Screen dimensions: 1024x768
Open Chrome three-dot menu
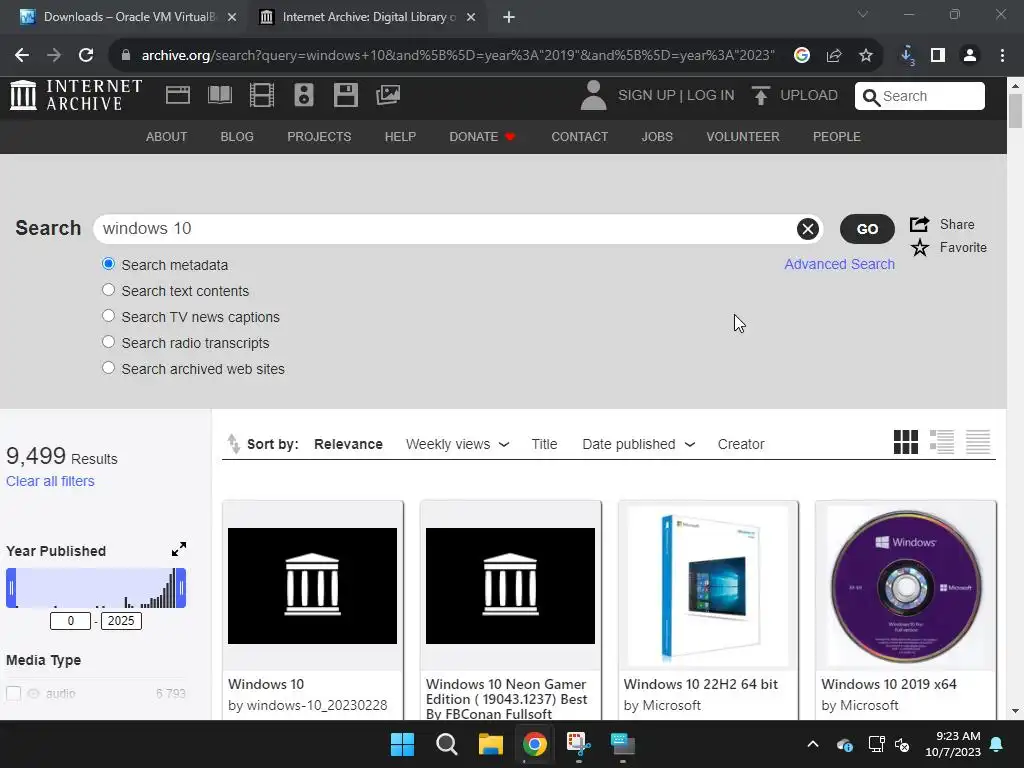1002,56
